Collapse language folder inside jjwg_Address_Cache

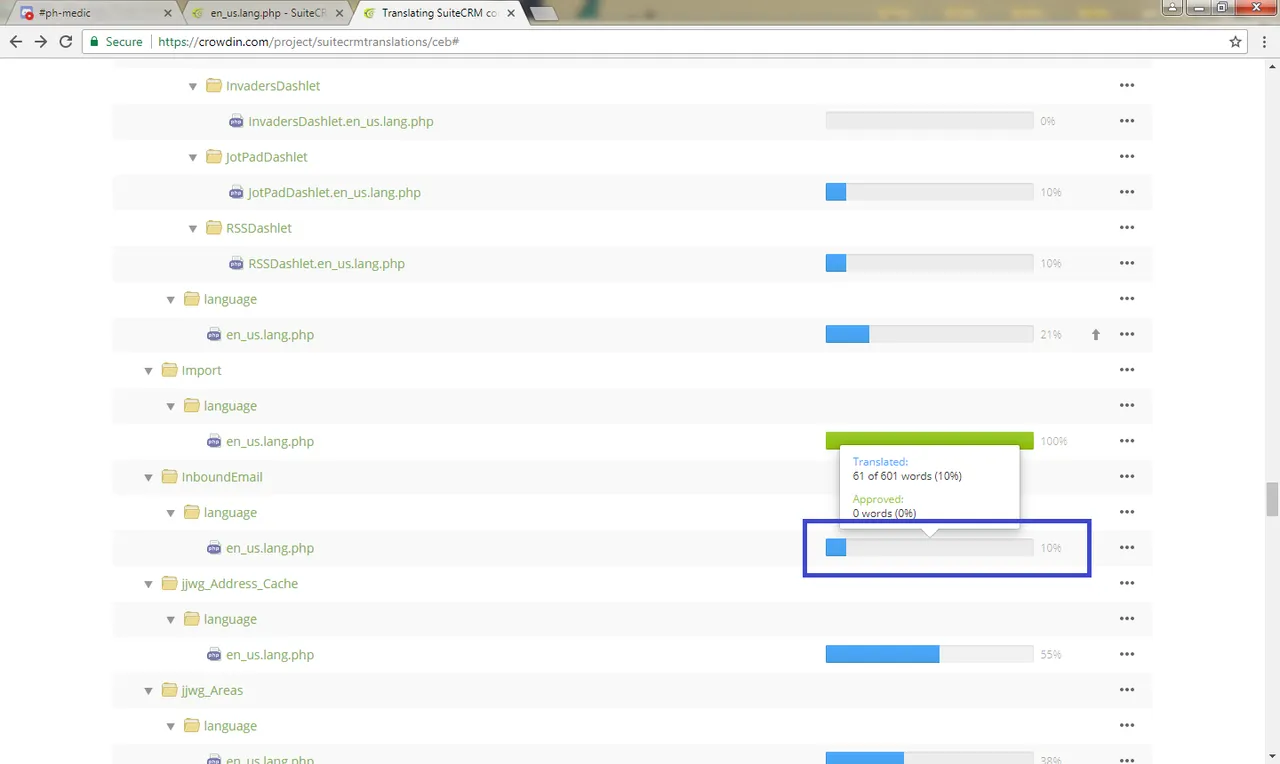(171, 619)
